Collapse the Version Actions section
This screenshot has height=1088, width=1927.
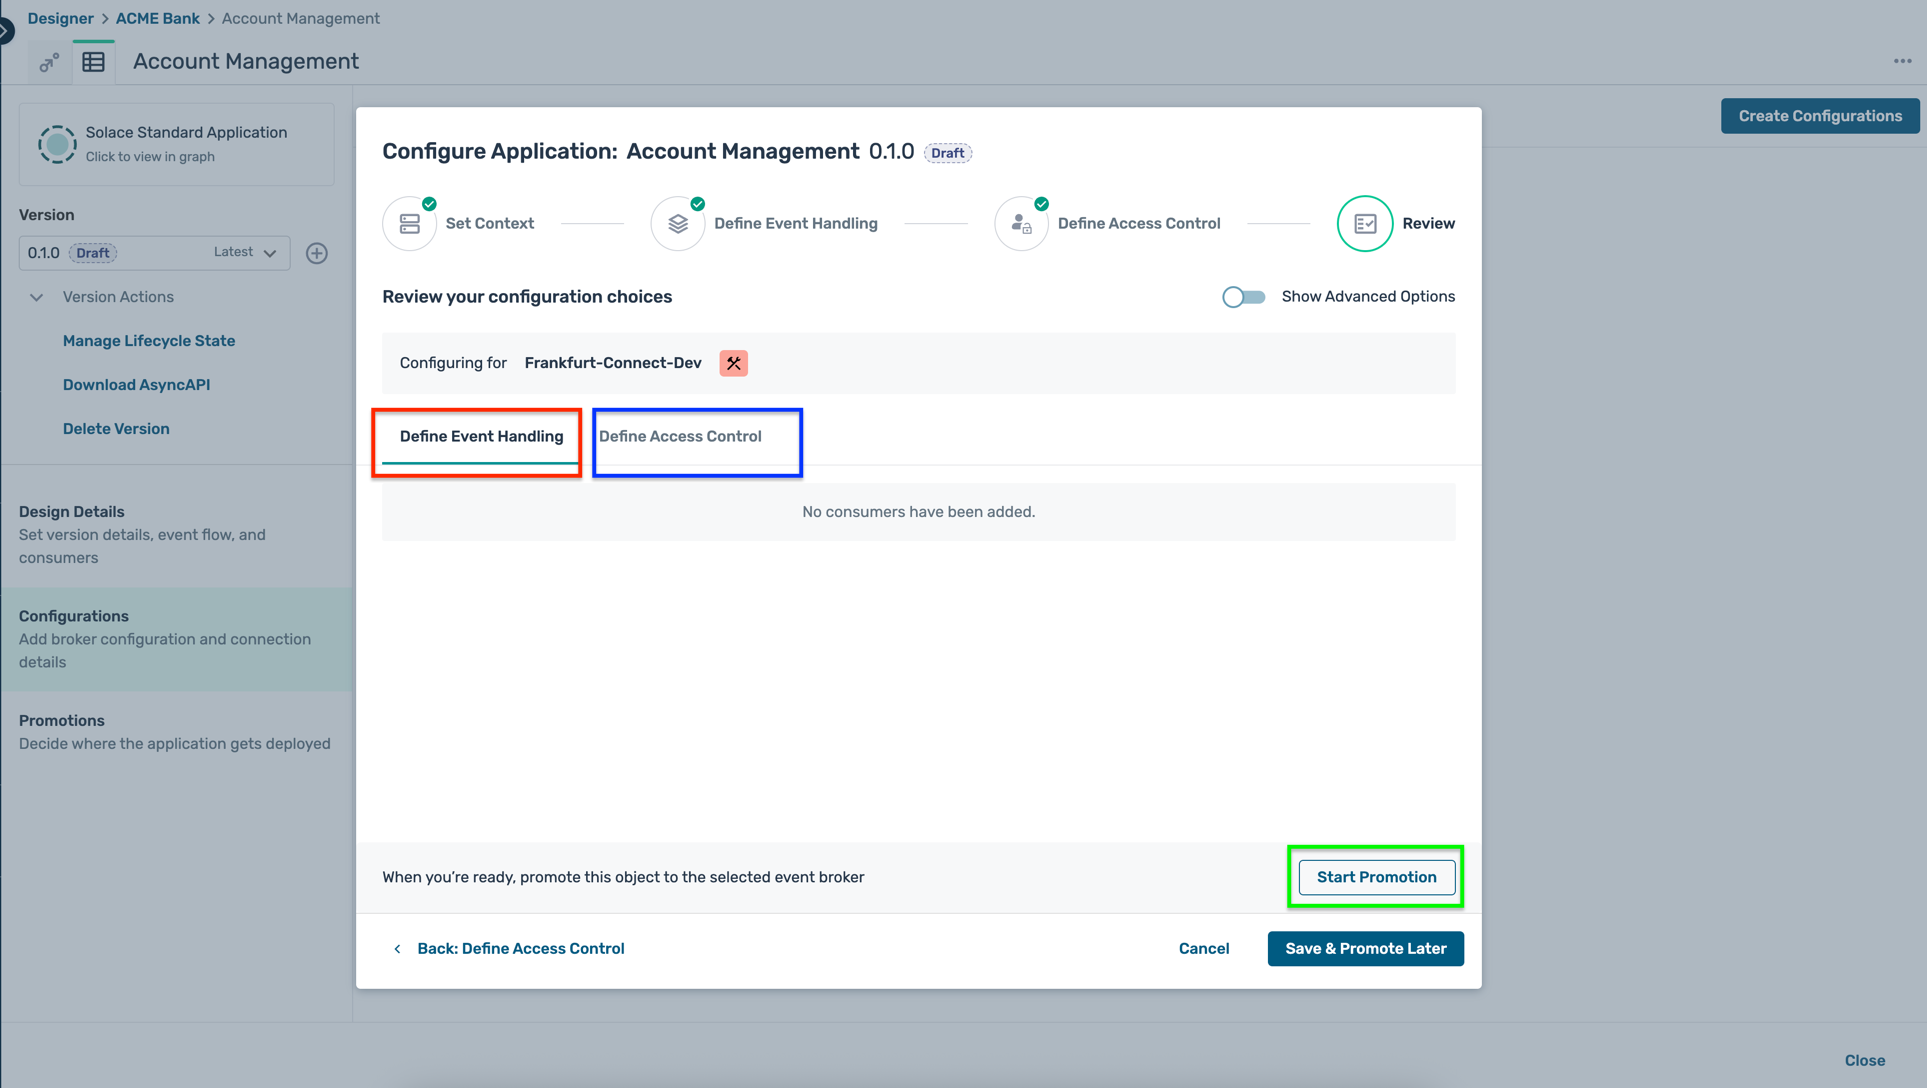[37, 297]
